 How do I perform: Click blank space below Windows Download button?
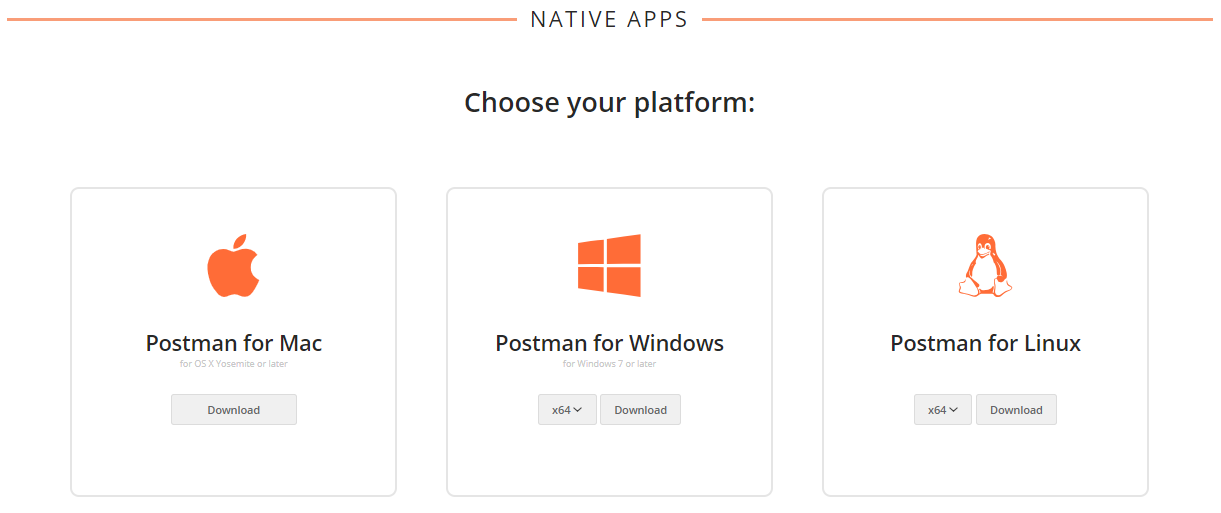[609, 460]
